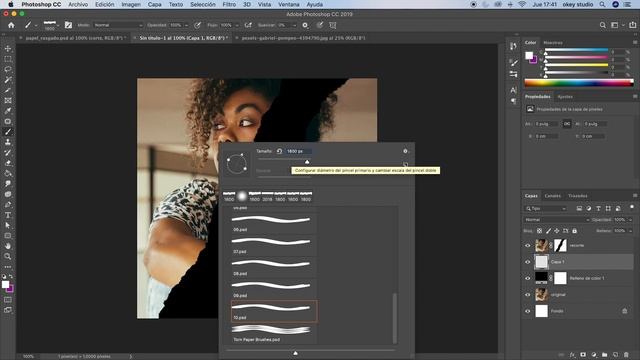Select the Move tool
This screenshot has height=360, width=640.
[x=8, y=49]
